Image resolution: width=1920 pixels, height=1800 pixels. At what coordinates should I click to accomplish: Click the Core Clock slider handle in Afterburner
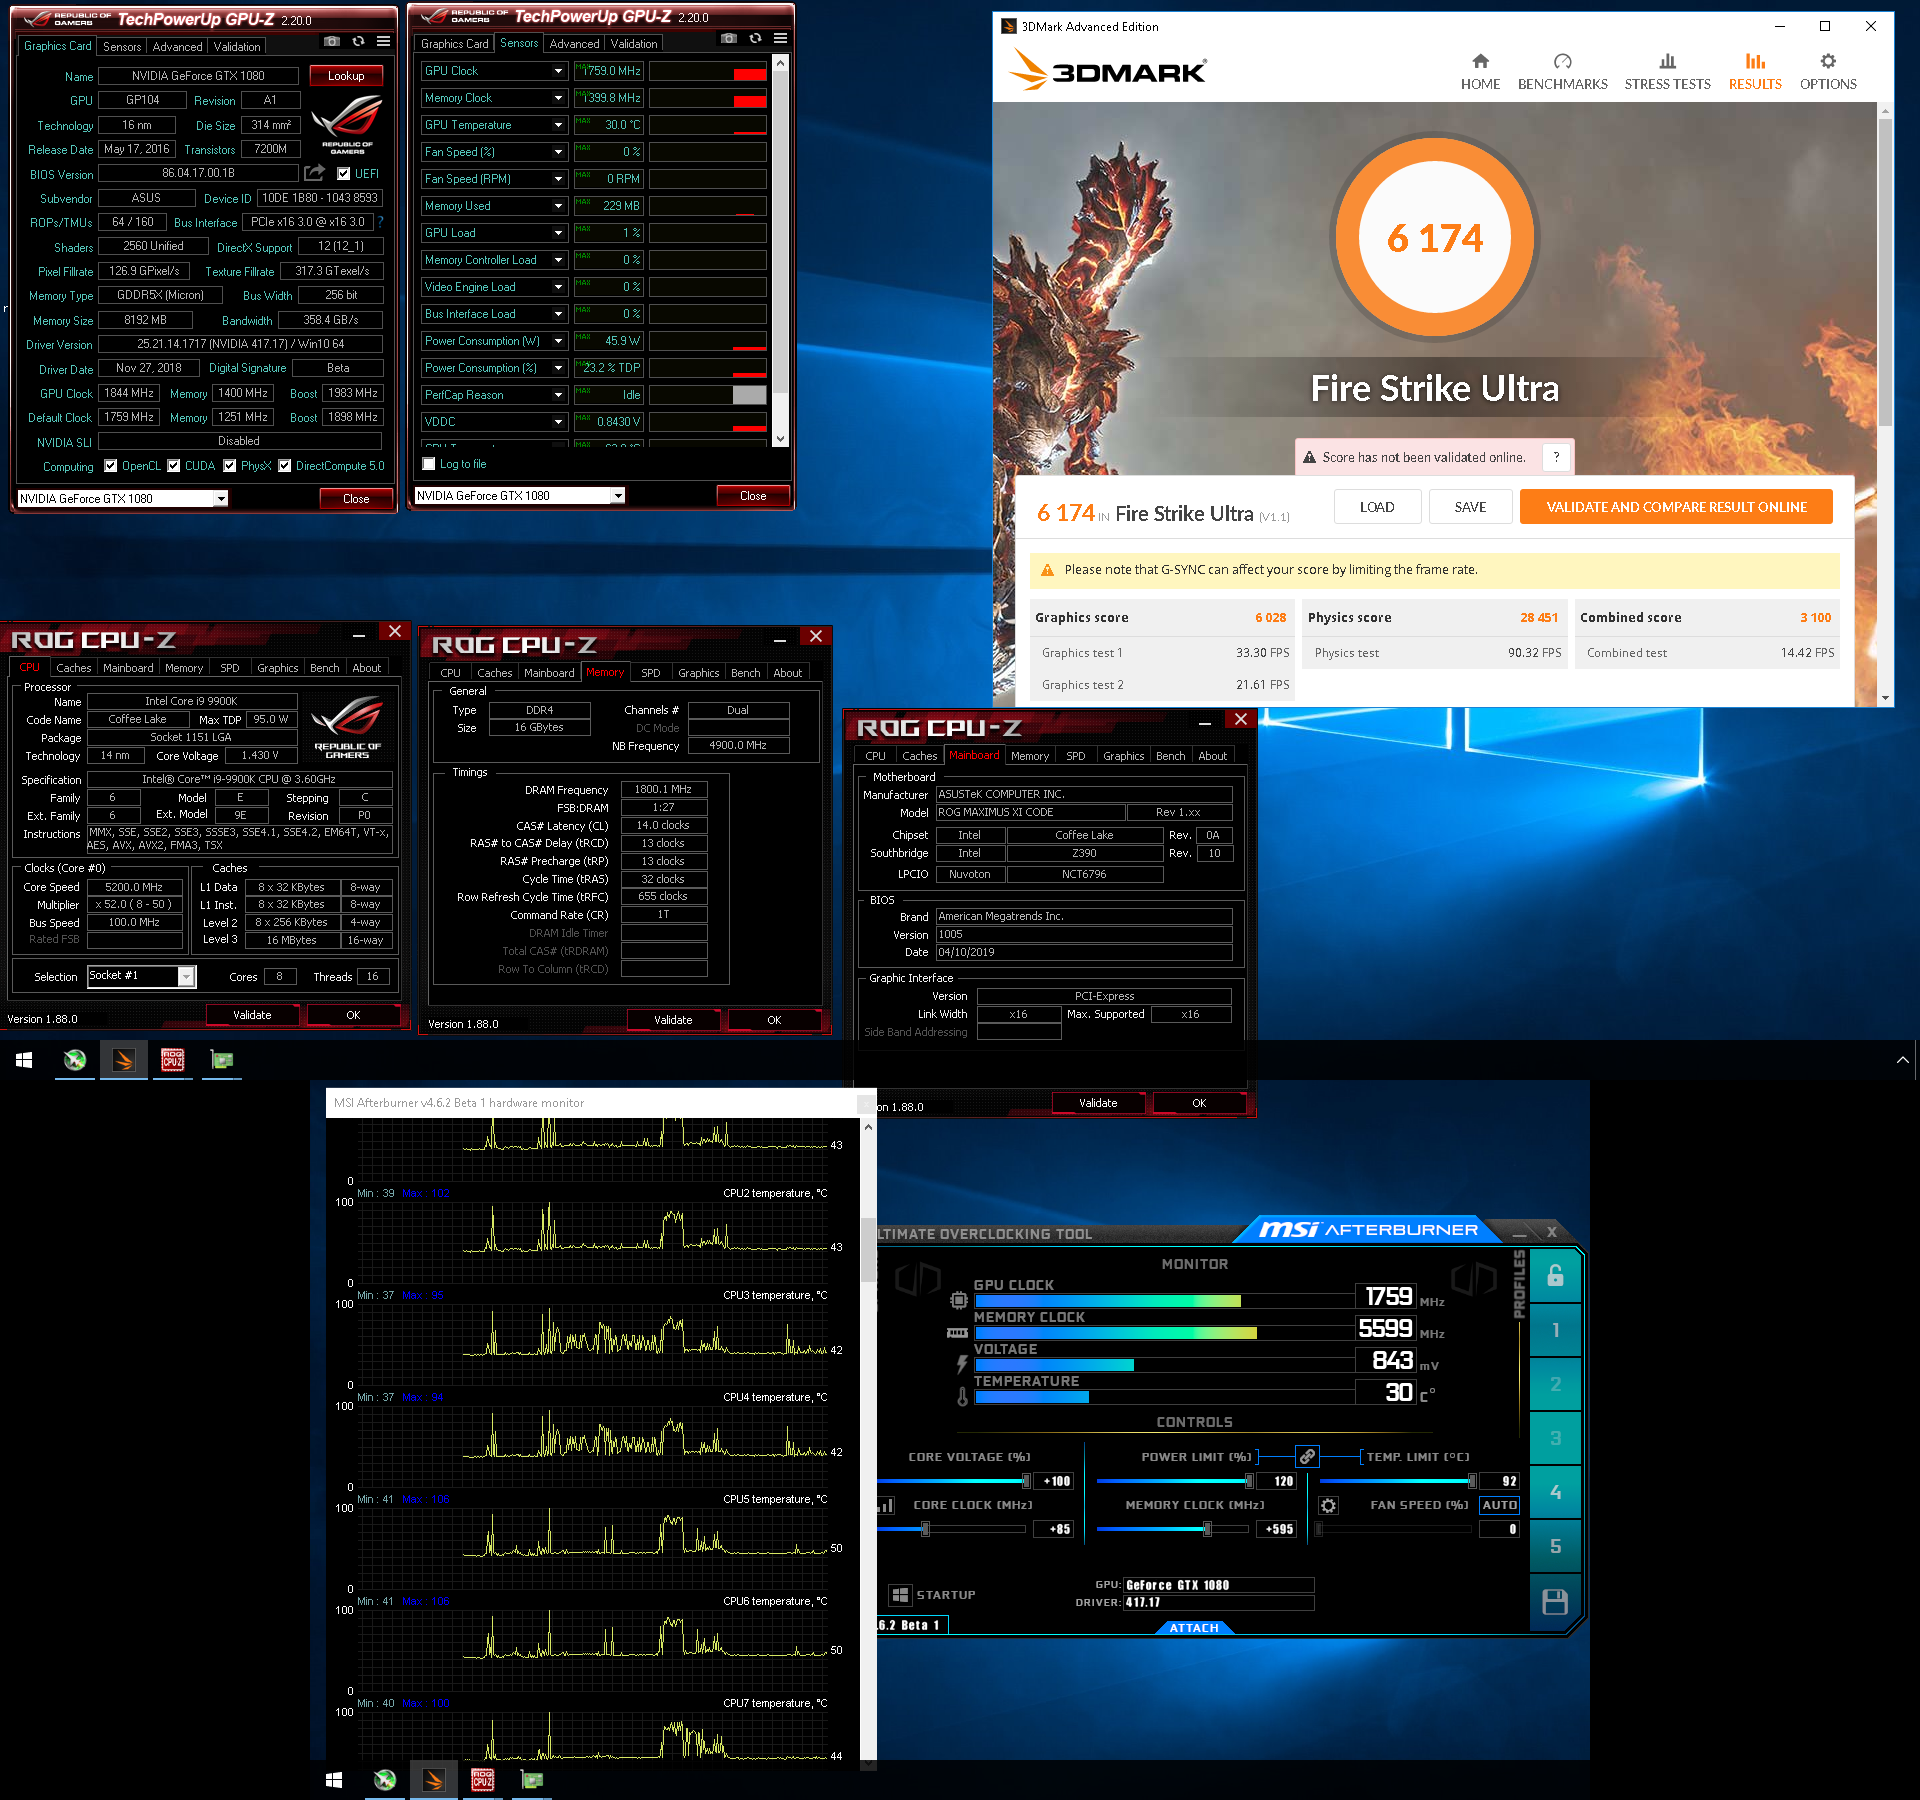[926, 1529]
